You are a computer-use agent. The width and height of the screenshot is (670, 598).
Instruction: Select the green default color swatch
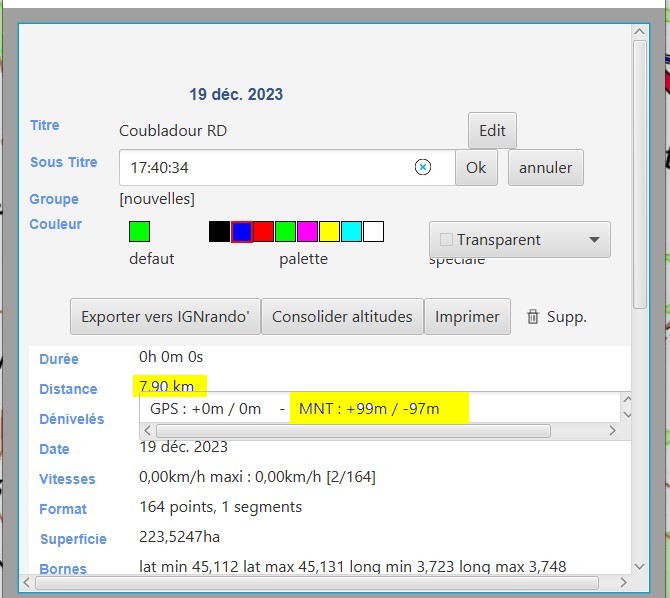(140, 232)
